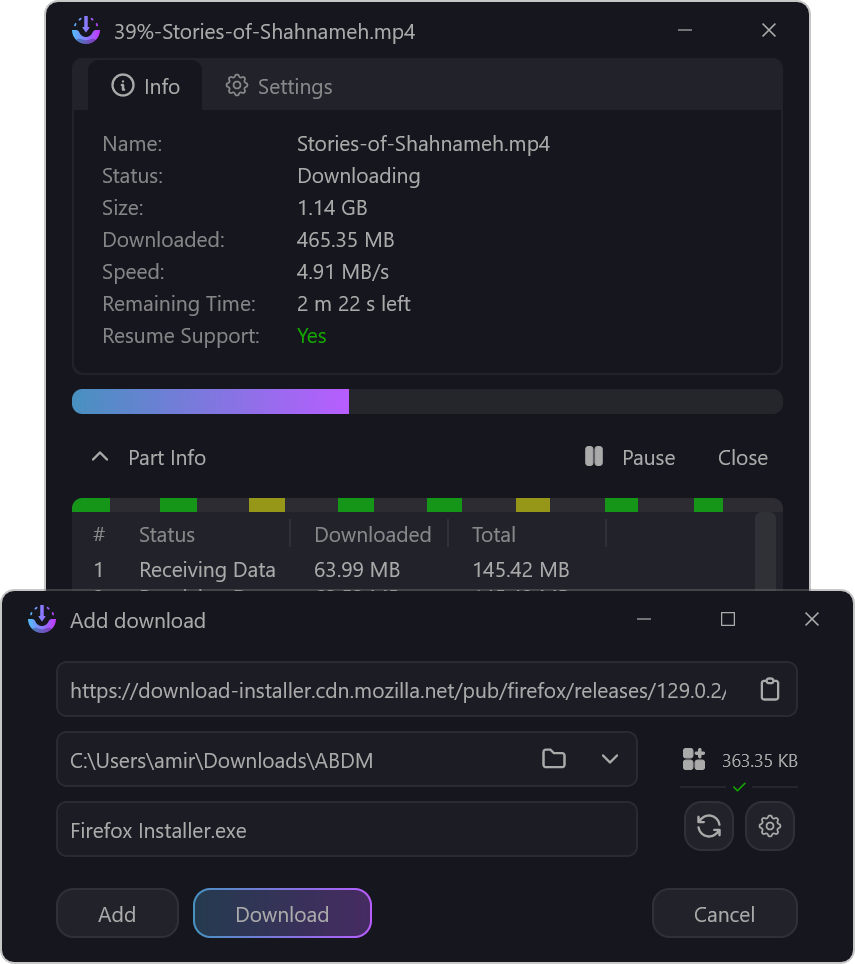The width and height of the screenshot is (855, 964).
Task: Maximize the Add download window
Action: 728,620
